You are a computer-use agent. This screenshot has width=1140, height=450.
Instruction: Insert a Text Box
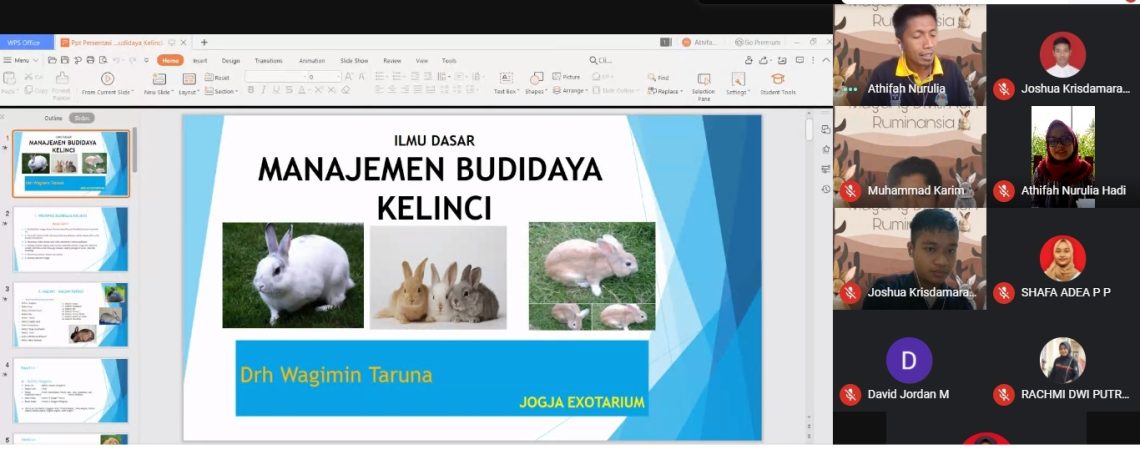[x=506, y=84]
